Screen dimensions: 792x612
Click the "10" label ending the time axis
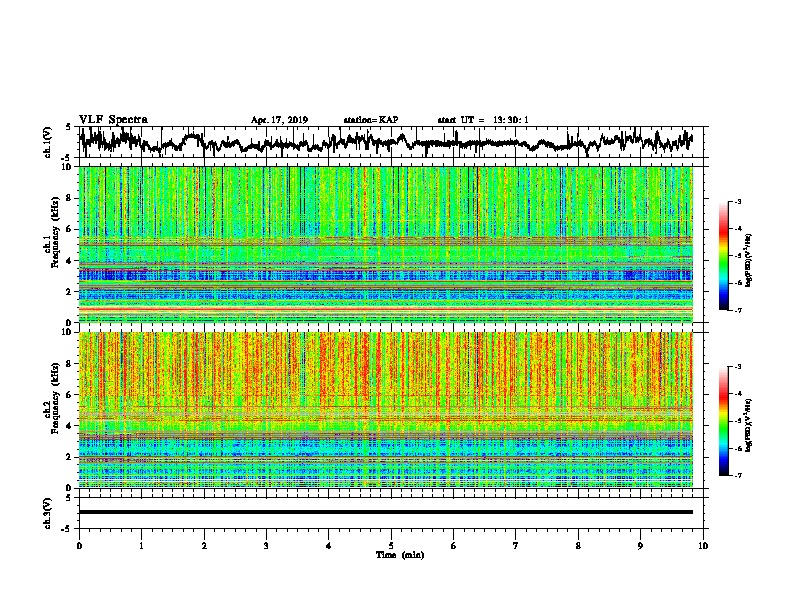703,545
